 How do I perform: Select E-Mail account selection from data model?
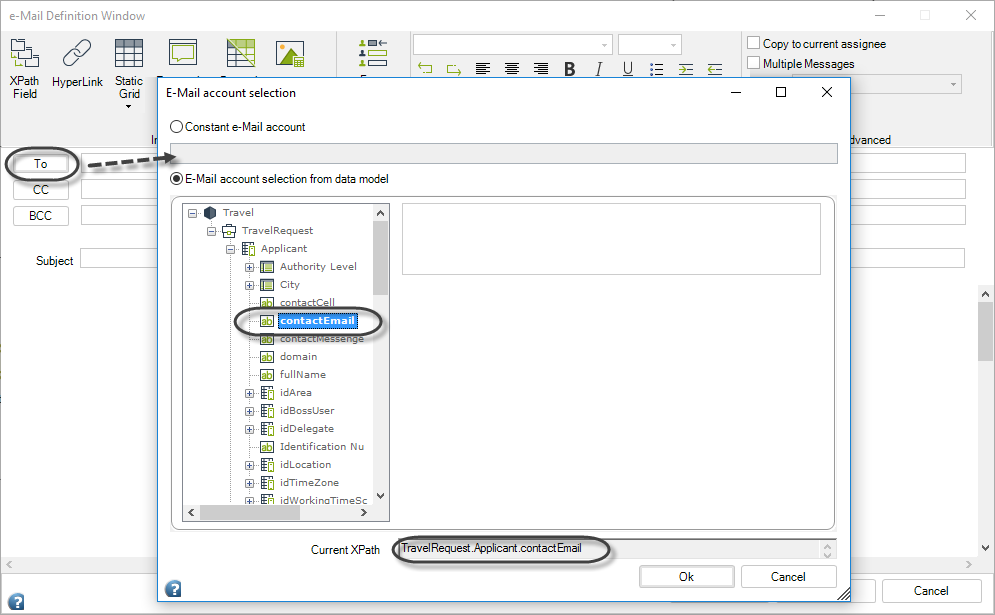click(x=176, y=179)
